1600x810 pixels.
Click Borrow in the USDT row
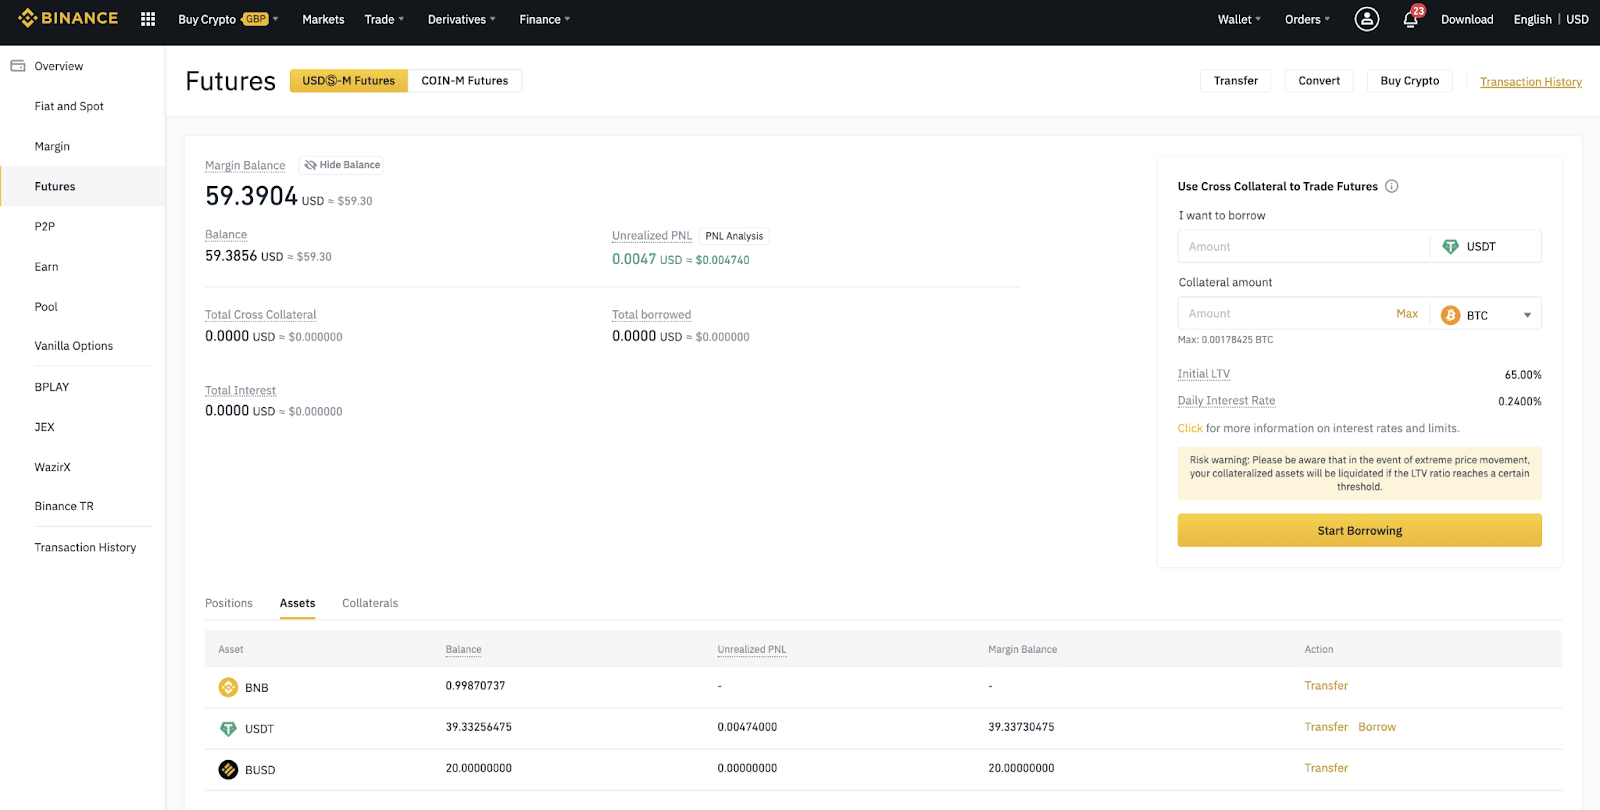tap(1377, 727)
